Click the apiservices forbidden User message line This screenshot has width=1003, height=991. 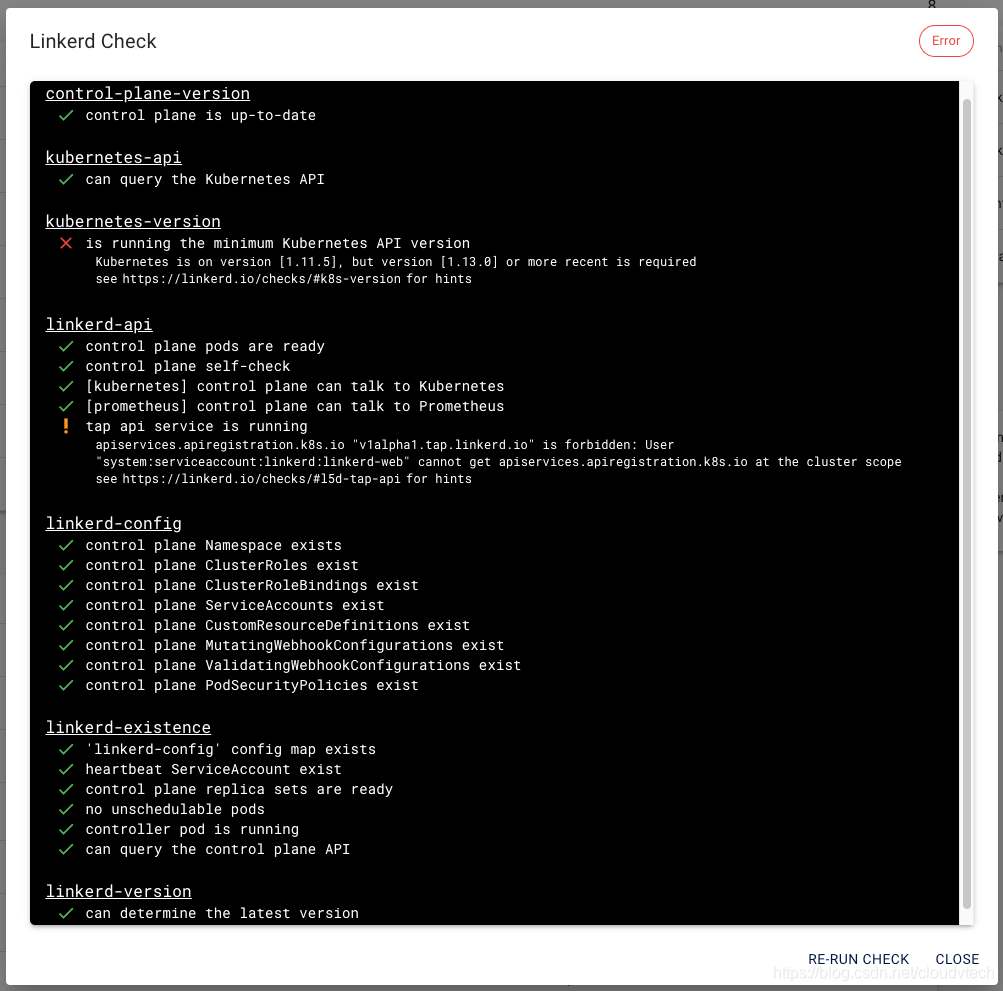pyautogui.click(x=384, y=445)
